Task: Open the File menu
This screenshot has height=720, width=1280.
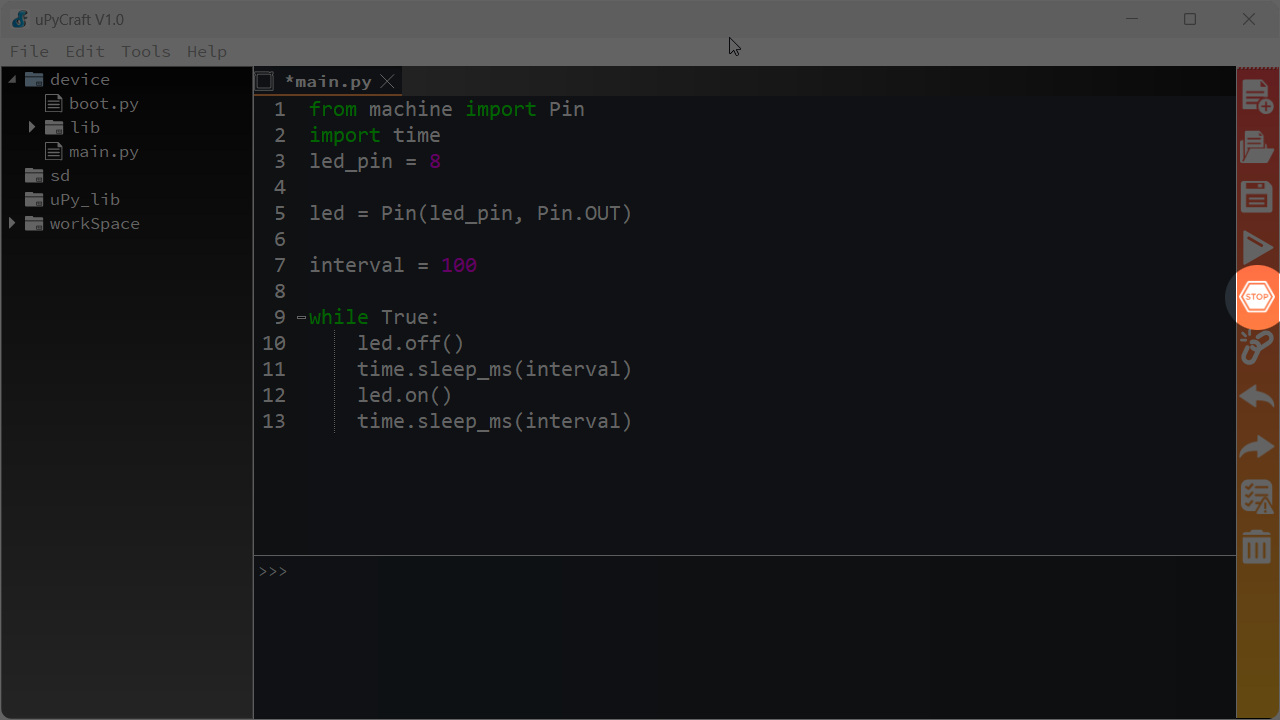Action: click(x=29, y=51)
